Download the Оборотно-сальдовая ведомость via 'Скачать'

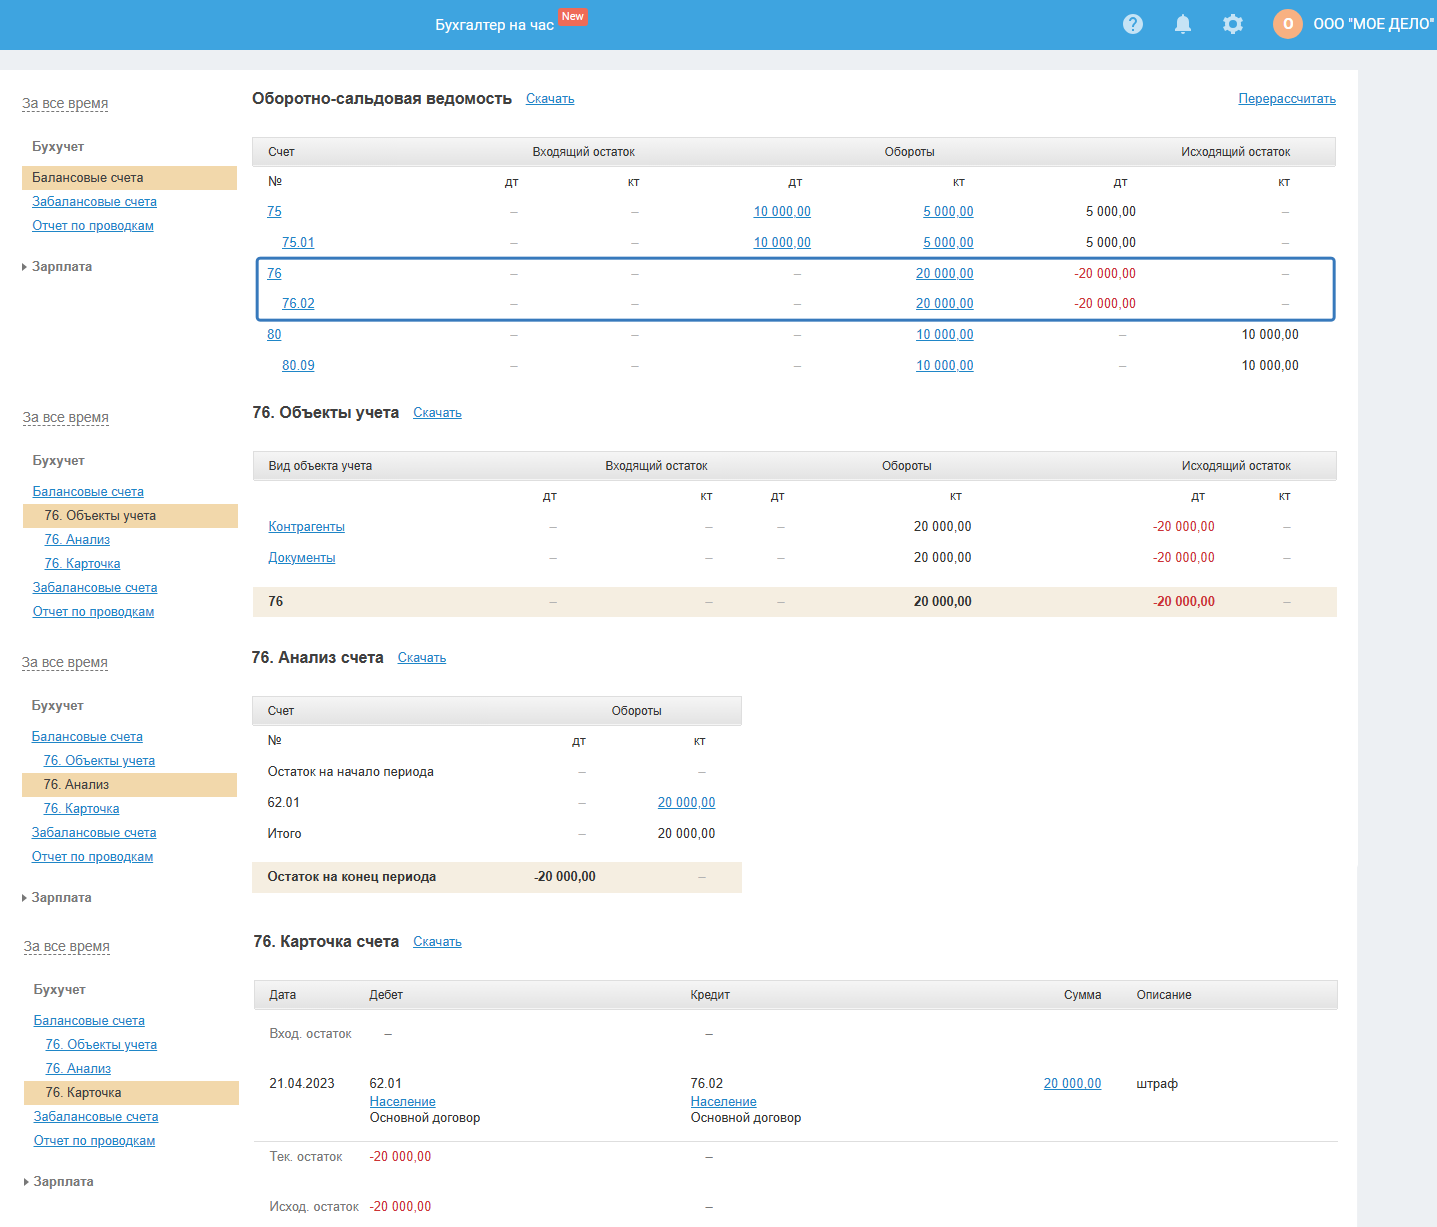pos(549,99)
